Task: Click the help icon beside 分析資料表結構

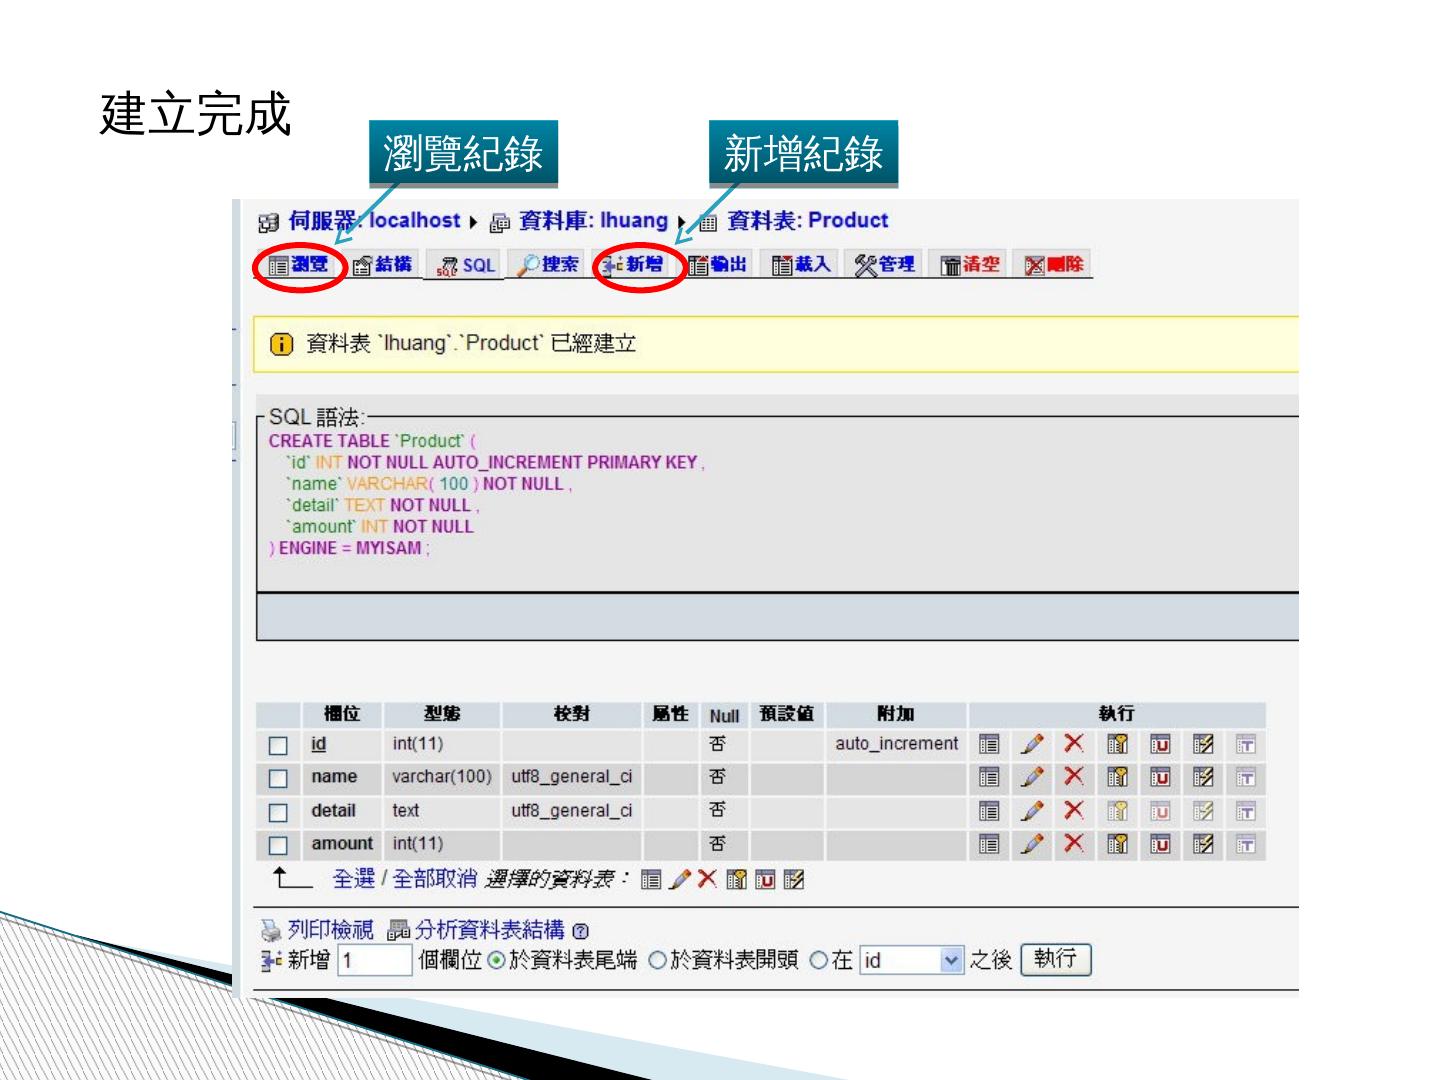Action: click(582, 932)
